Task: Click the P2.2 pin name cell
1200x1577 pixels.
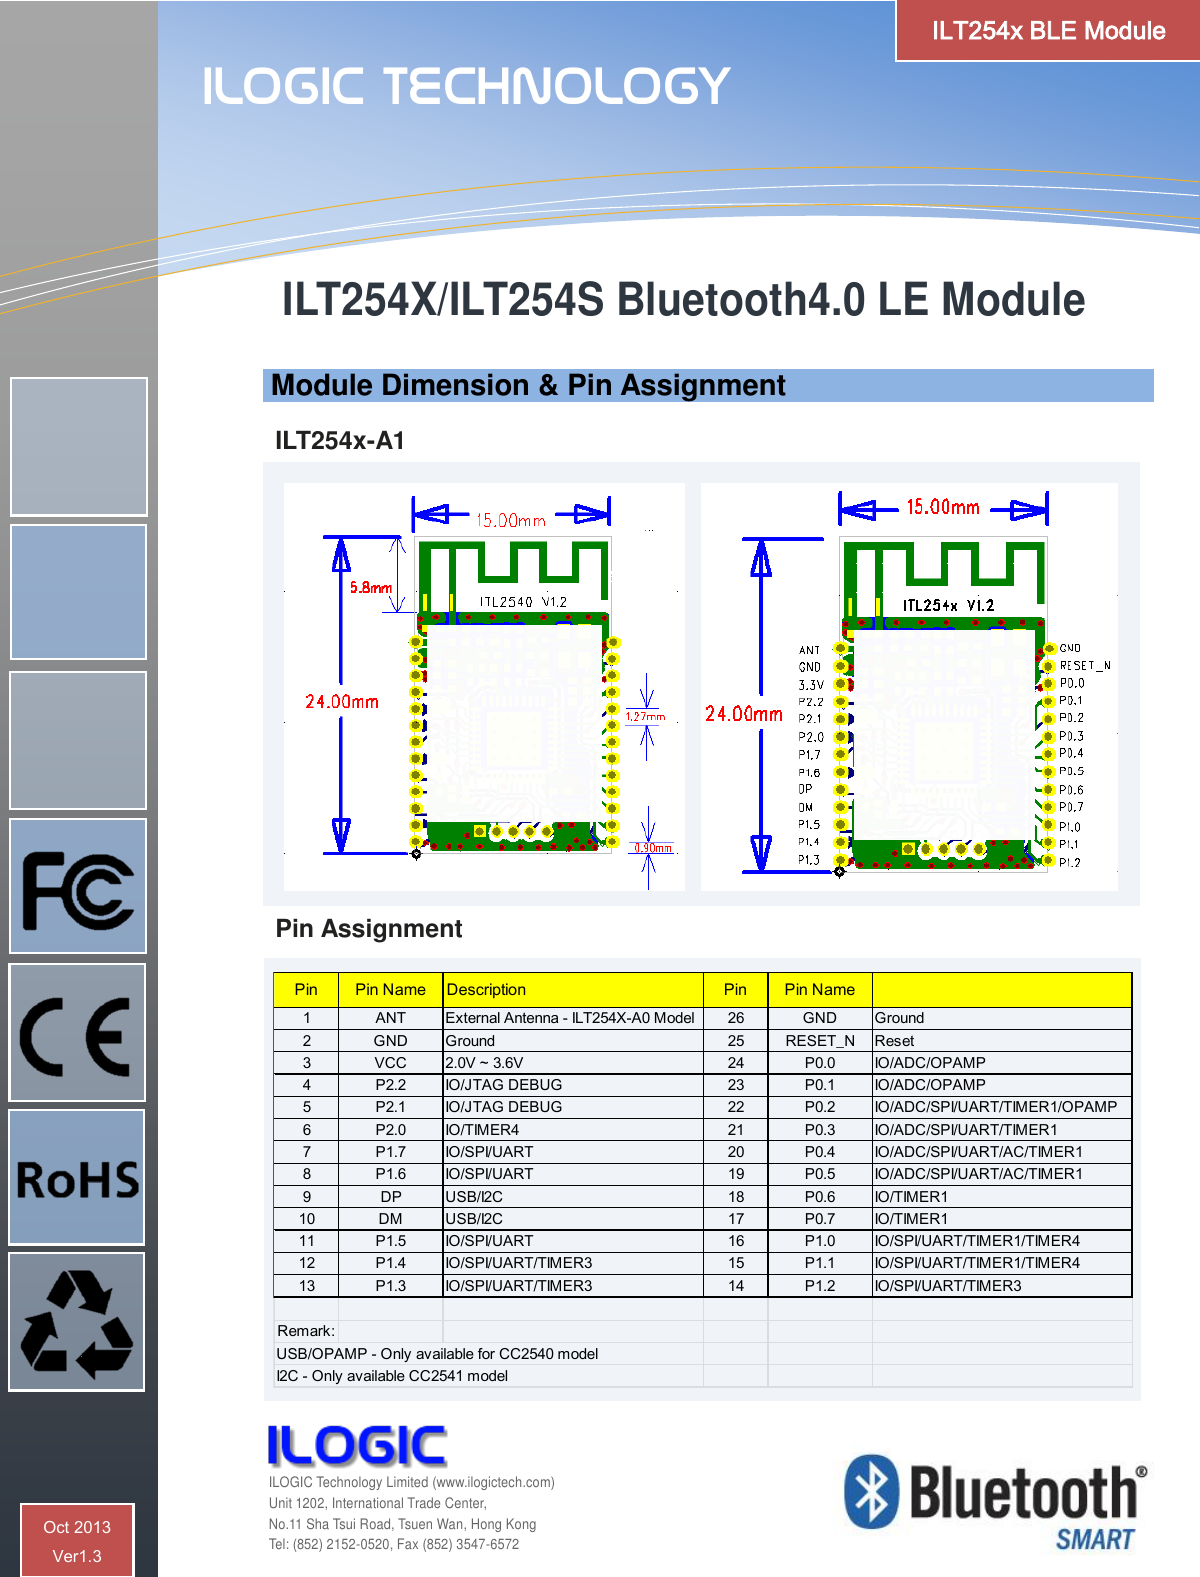Action: click(x=390, y=1085)
